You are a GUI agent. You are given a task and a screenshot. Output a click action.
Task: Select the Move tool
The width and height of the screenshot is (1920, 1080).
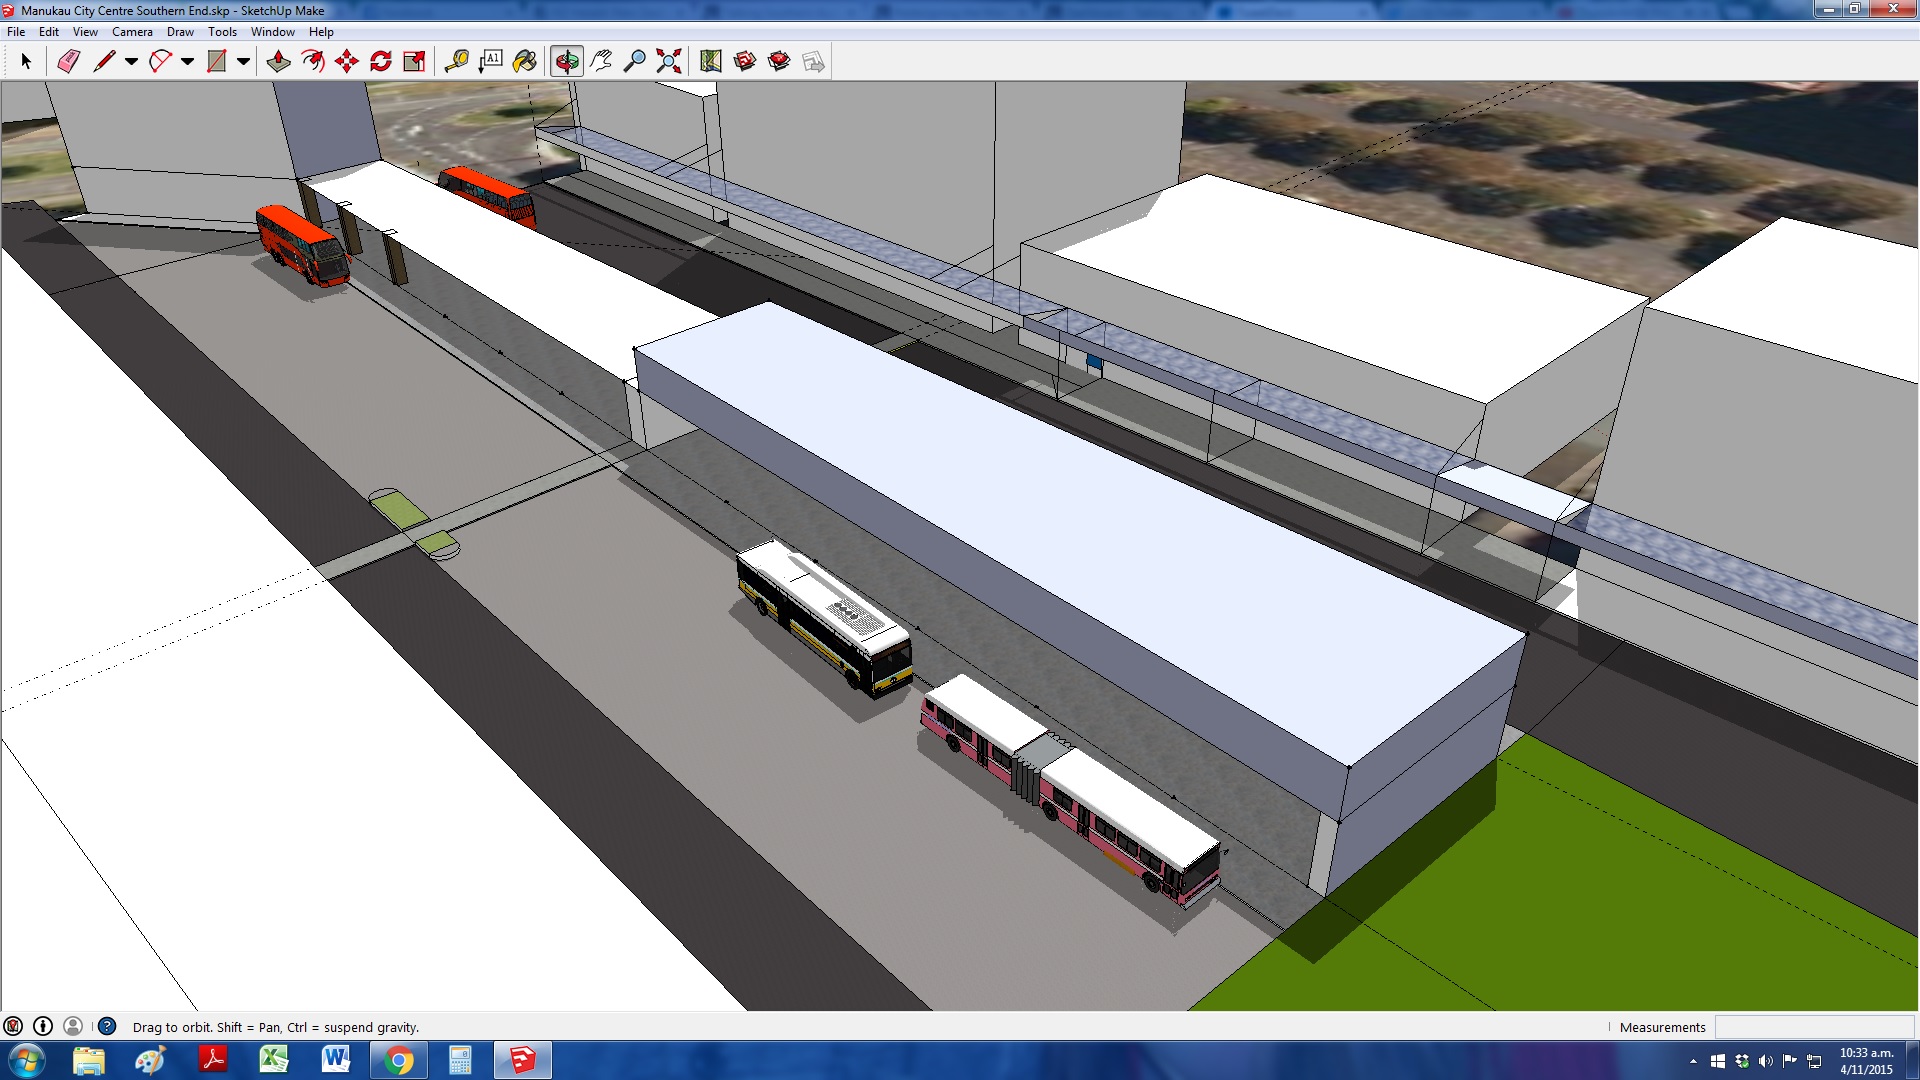point(347,62)
